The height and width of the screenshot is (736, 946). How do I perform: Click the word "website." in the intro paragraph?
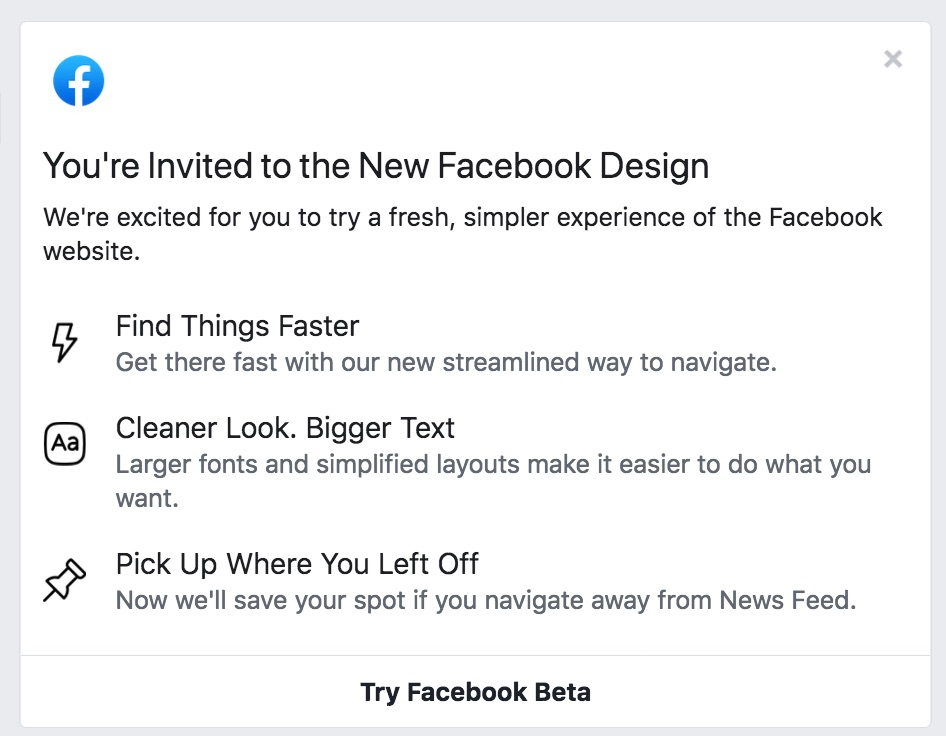91,251
